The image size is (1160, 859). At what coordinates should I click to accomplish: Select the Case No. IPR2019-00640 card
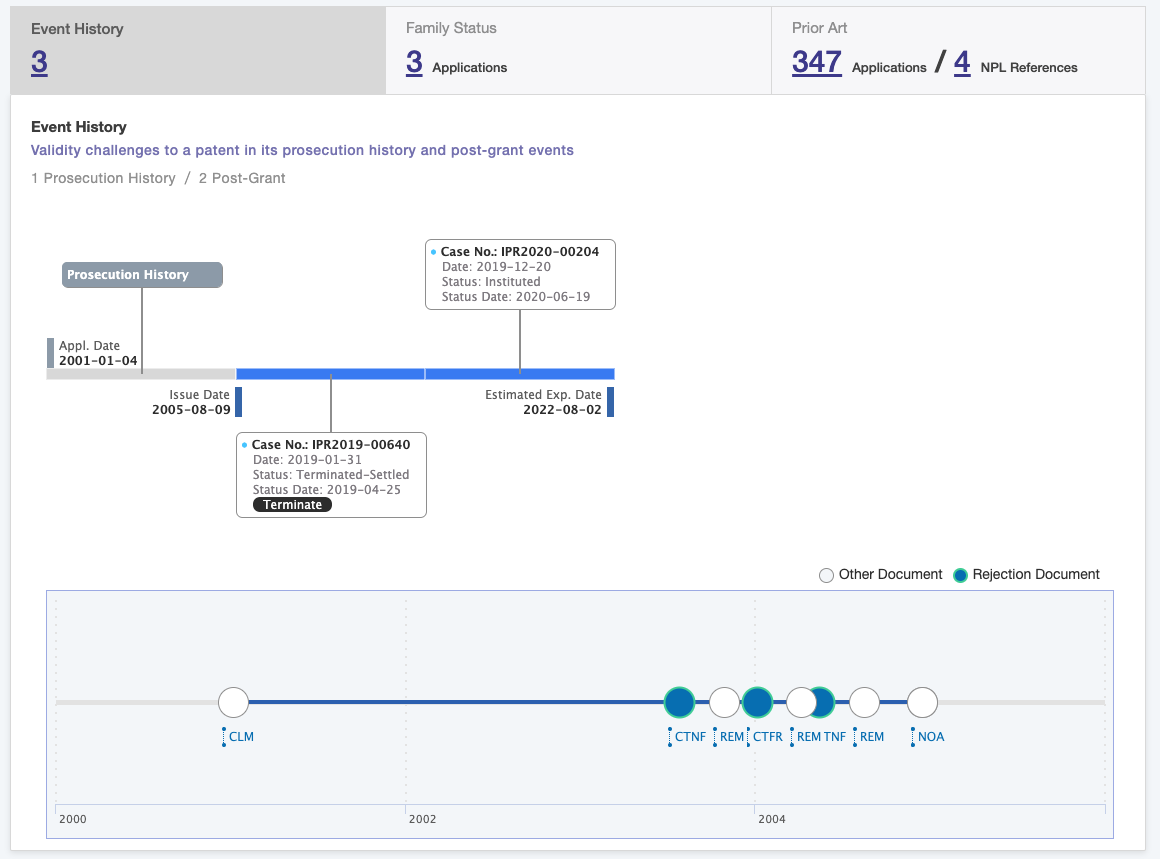coord(331,474)
